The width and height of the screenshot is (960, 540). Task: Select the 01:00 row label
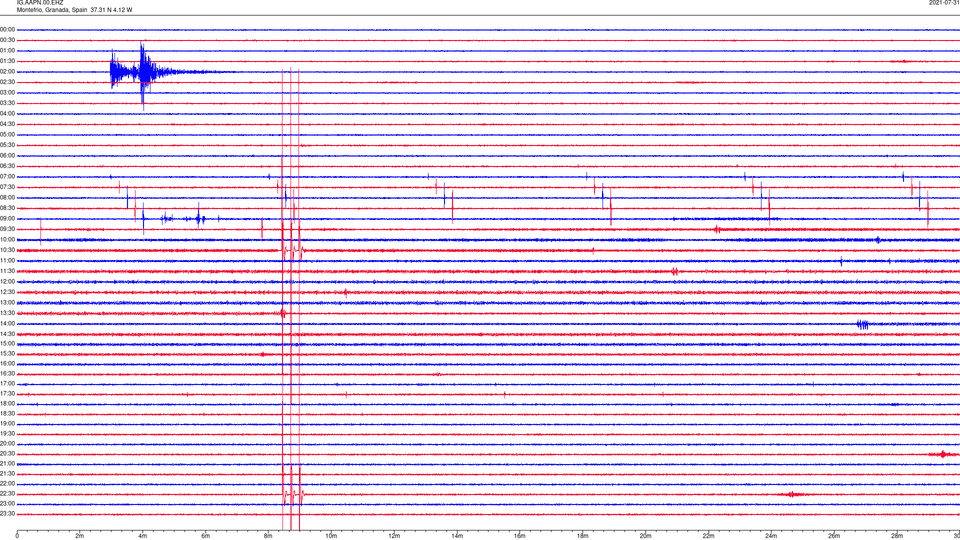point(7,51)
